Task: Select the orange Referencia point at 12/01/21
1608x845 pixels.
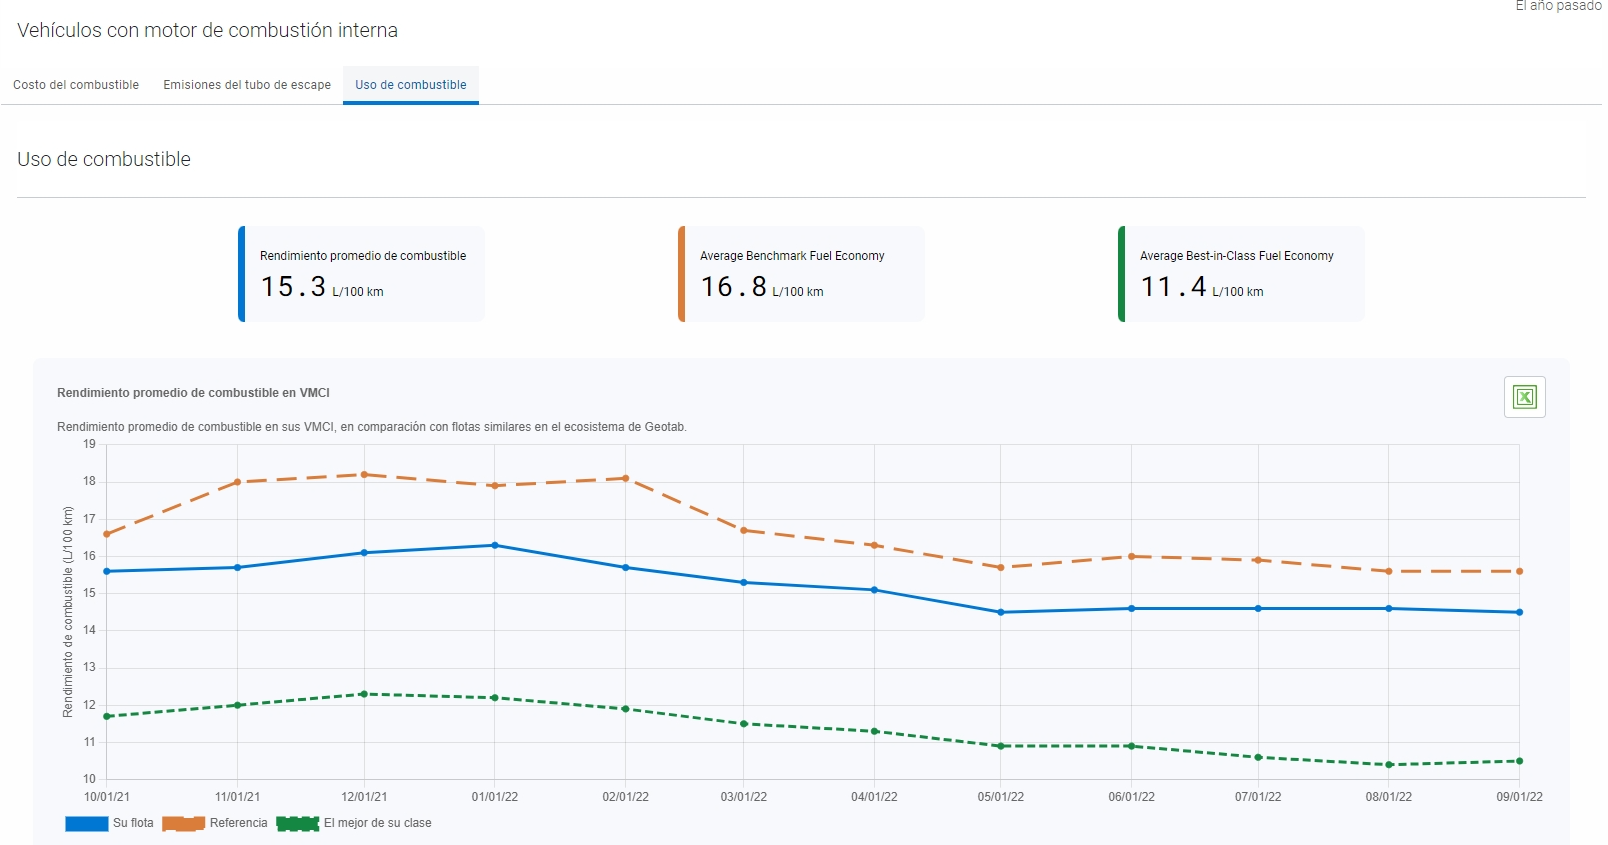Action: [x=364, y=475]
